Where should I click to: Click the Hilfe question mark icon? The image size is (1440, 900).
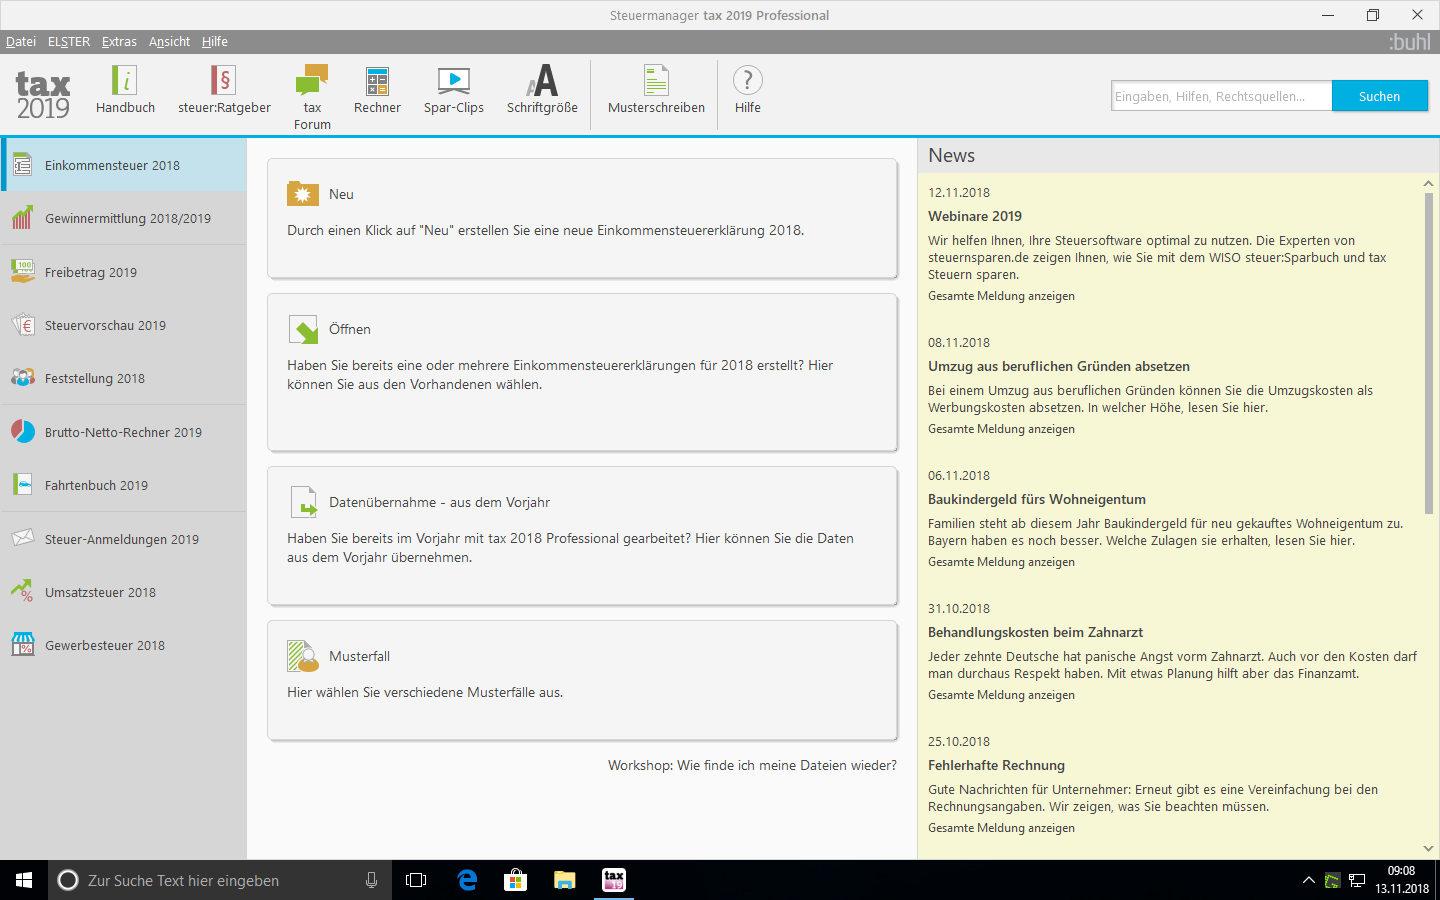748,80
